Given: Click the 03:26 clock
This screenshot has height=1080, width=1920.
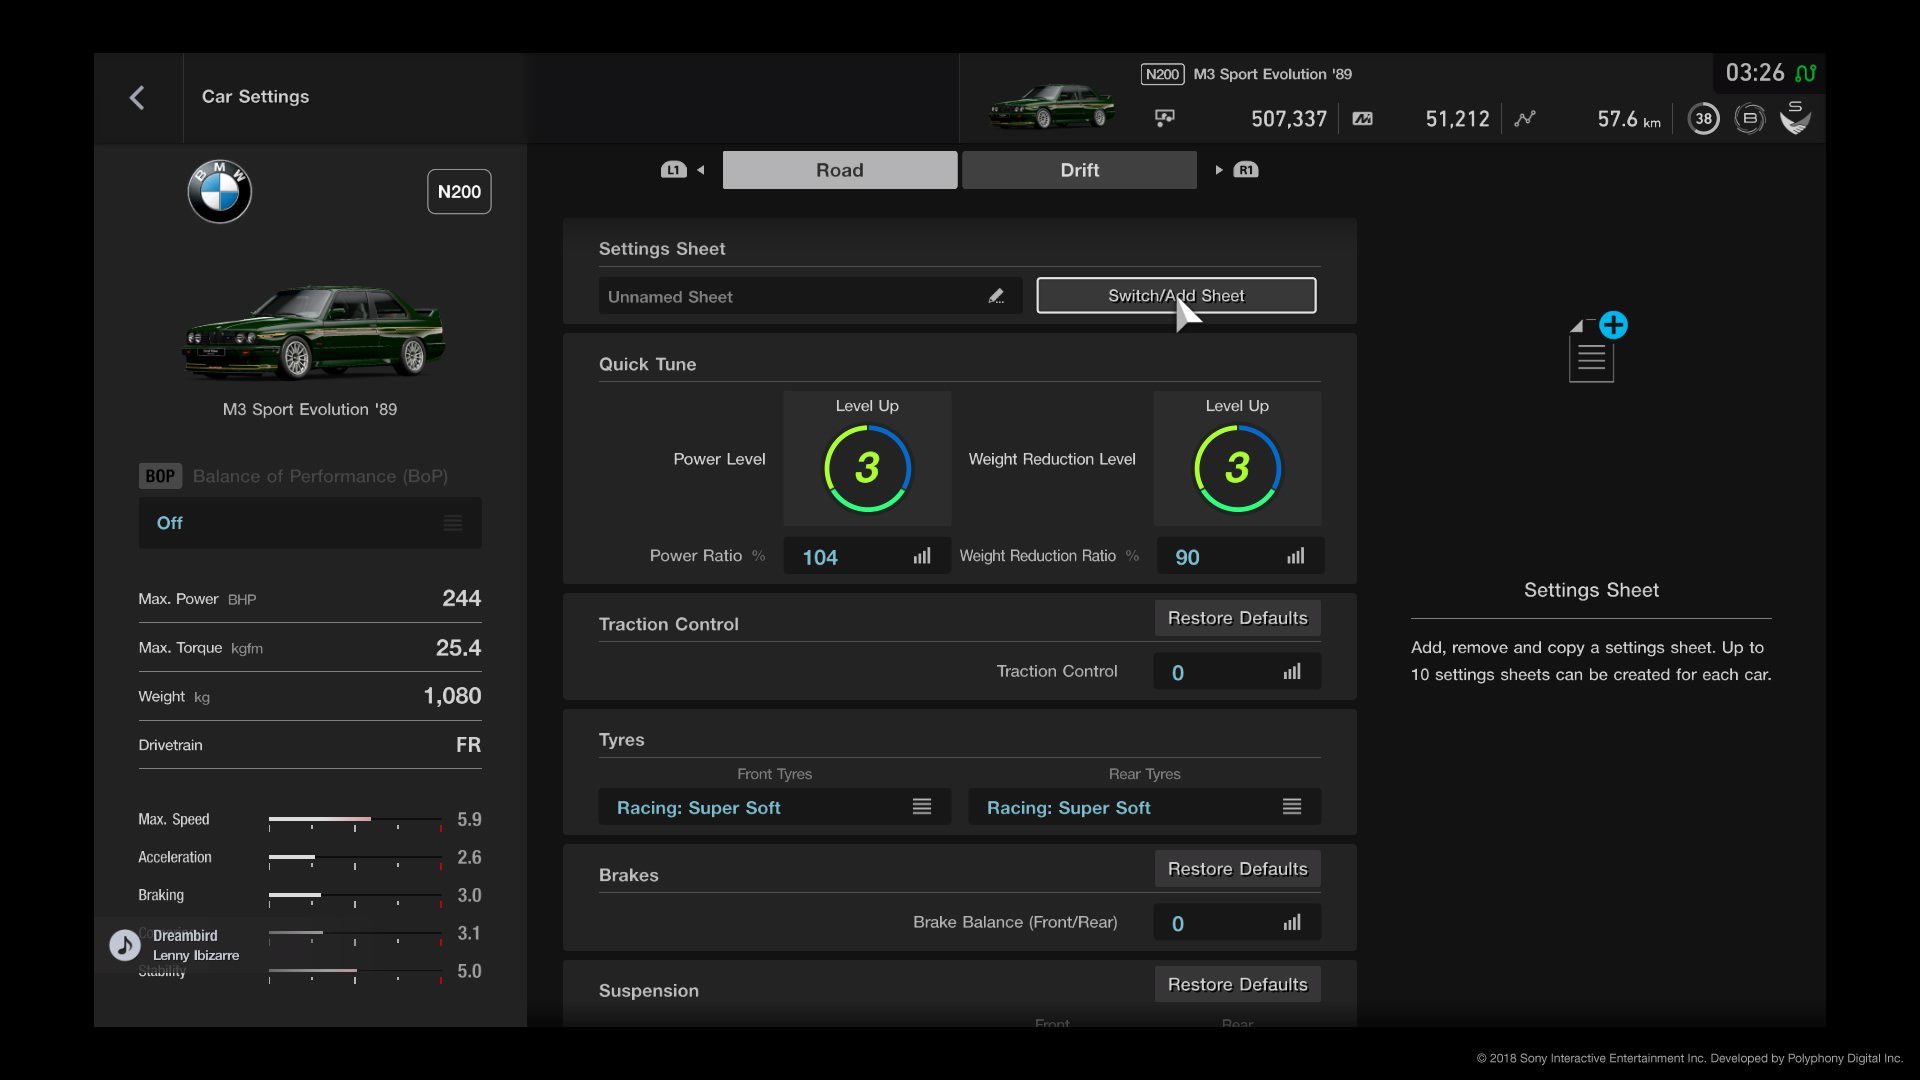Looking at the screenshot, I should point(1755,73).
